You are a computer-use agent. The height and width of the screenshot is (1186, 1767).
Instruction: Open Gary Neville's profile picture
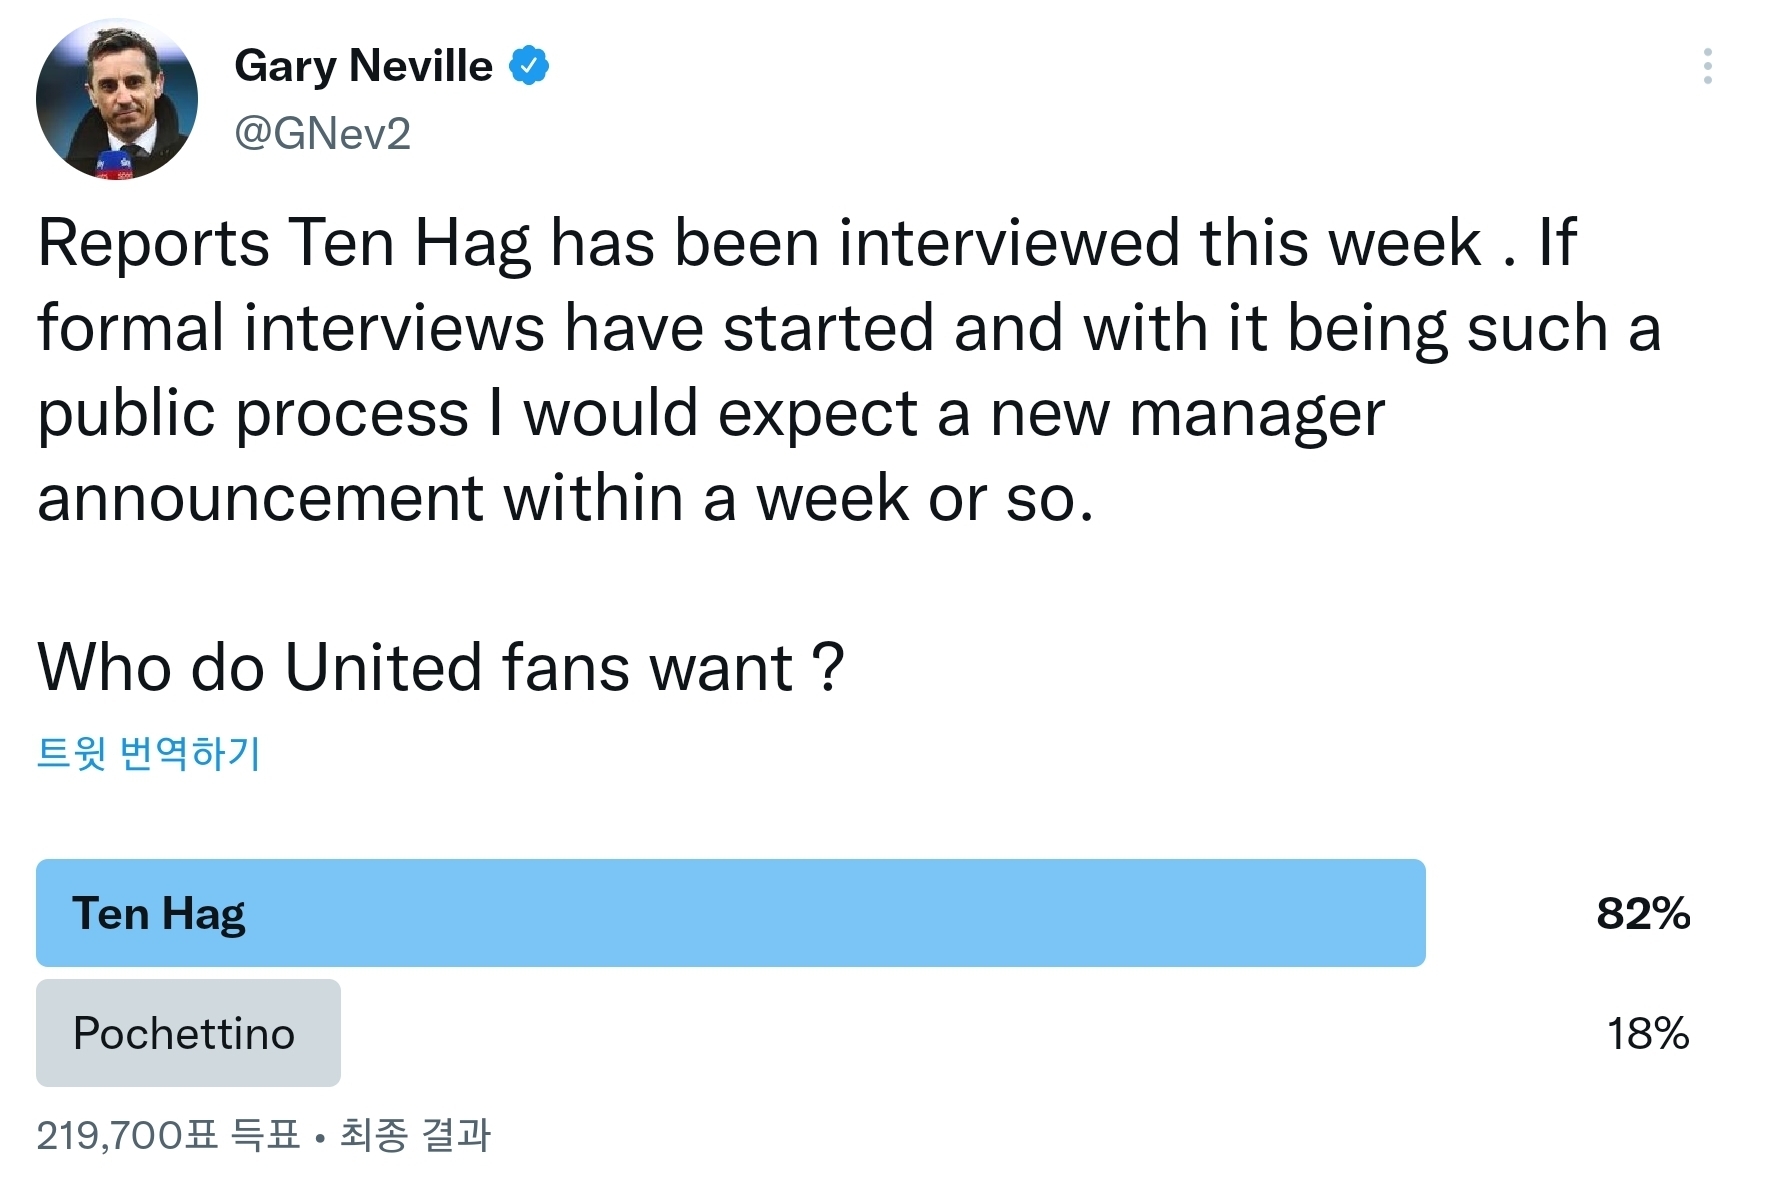point(117,99)
